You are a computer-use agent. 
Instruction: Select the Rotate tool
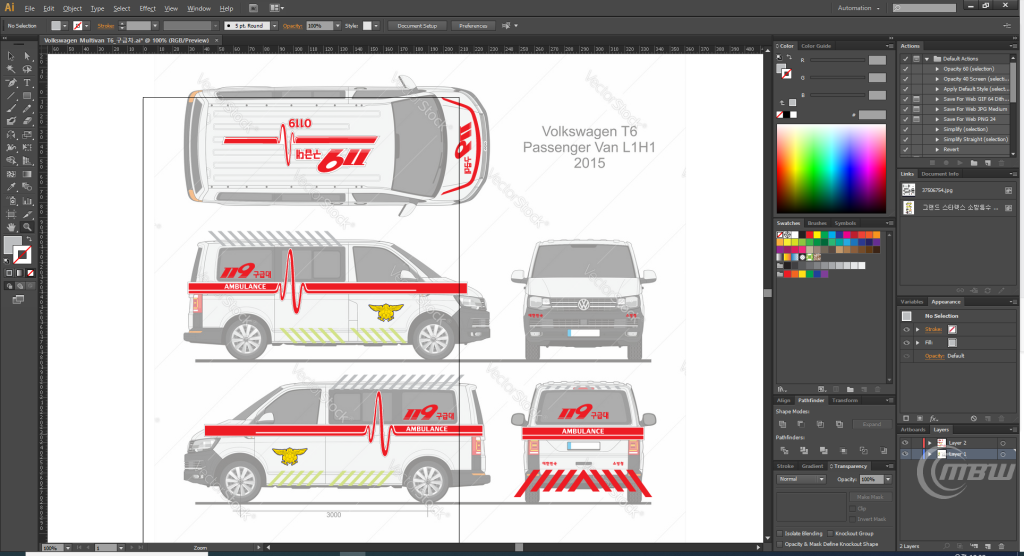coord(11,135)
